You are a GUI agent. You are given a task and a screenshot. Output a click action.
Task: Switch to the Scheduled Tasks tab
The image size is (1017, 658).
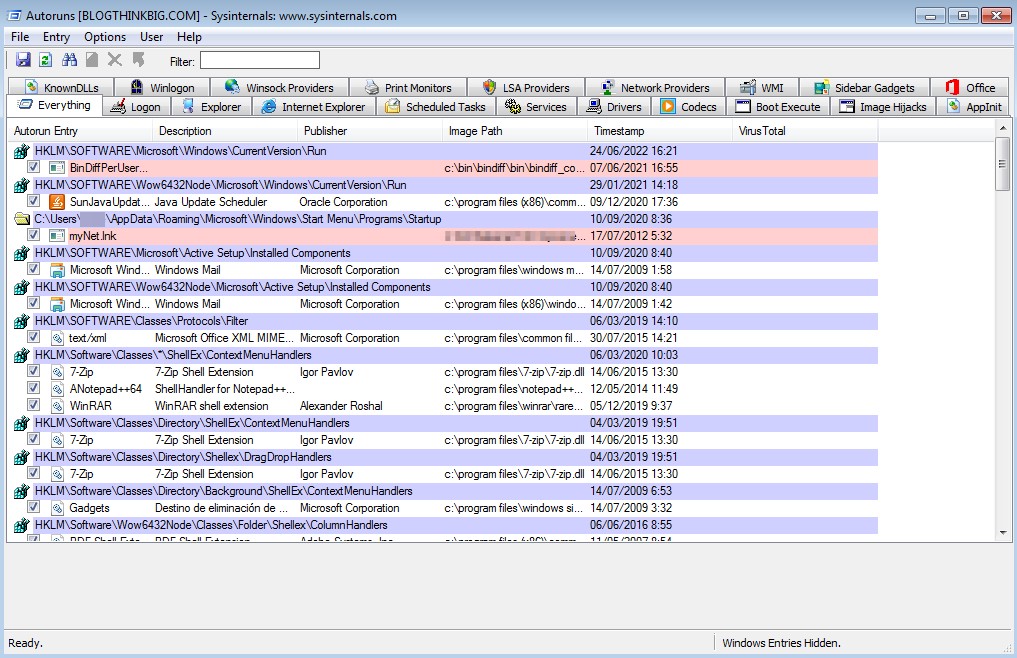[x=435, y=107]
